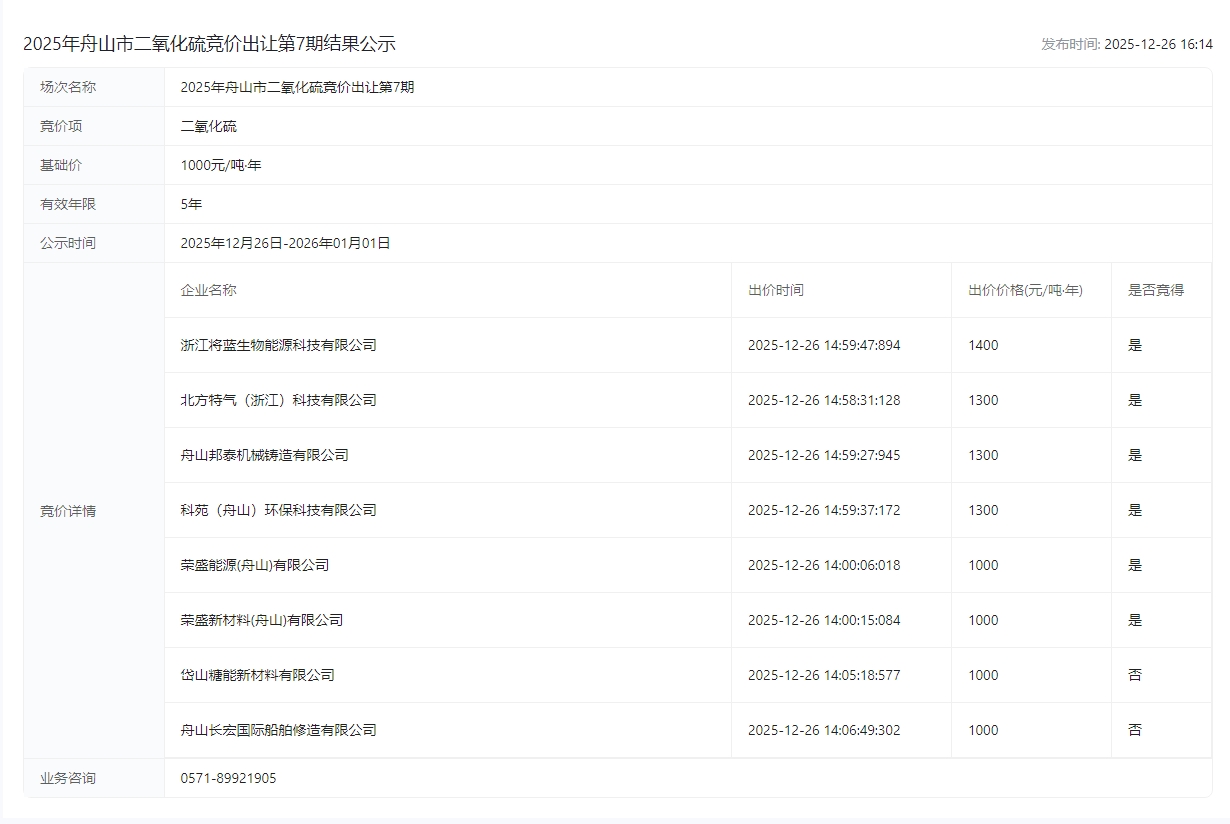Click the consultation phone number 0571-89921905

click(228, 778)
